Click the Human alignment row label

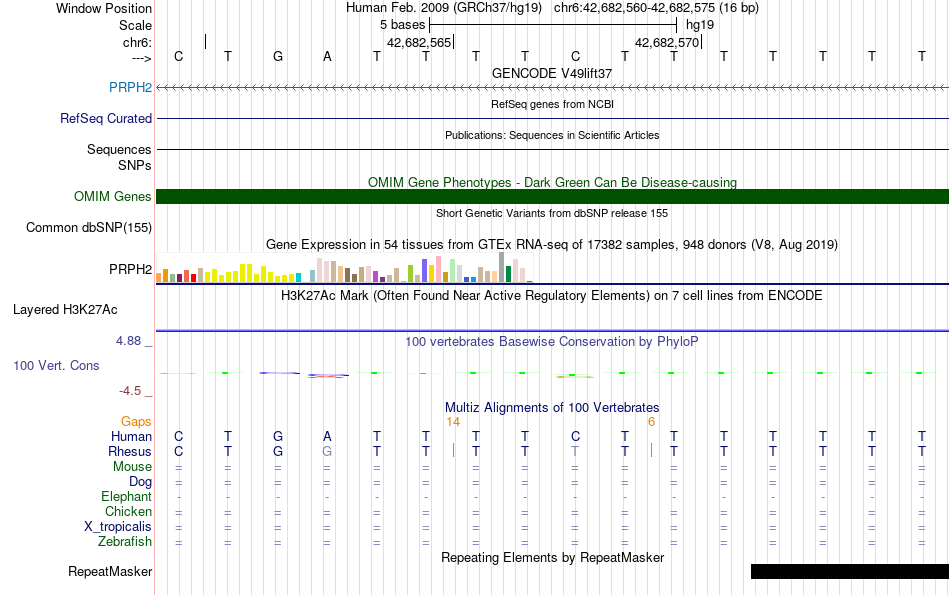tap(131, 436)
